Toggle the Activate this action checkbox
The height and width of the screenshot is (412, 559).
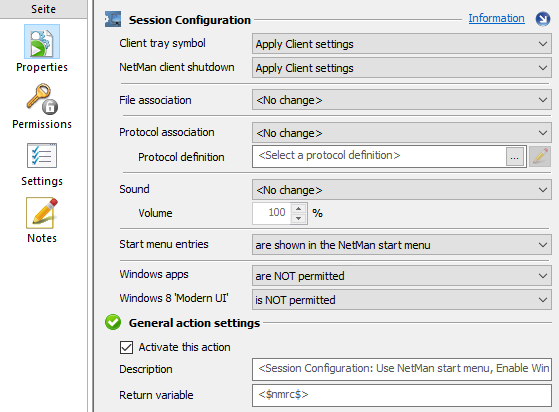(126, 347)
